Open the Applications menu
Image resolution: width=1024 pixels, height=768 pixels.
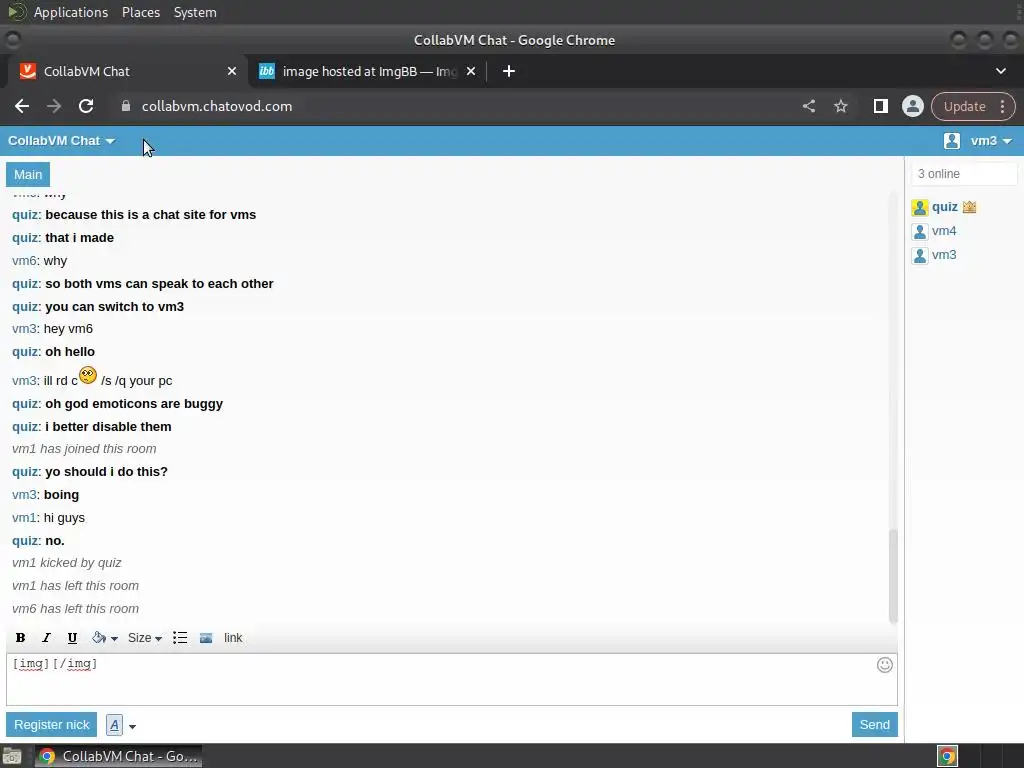click(x=71, y=12)
